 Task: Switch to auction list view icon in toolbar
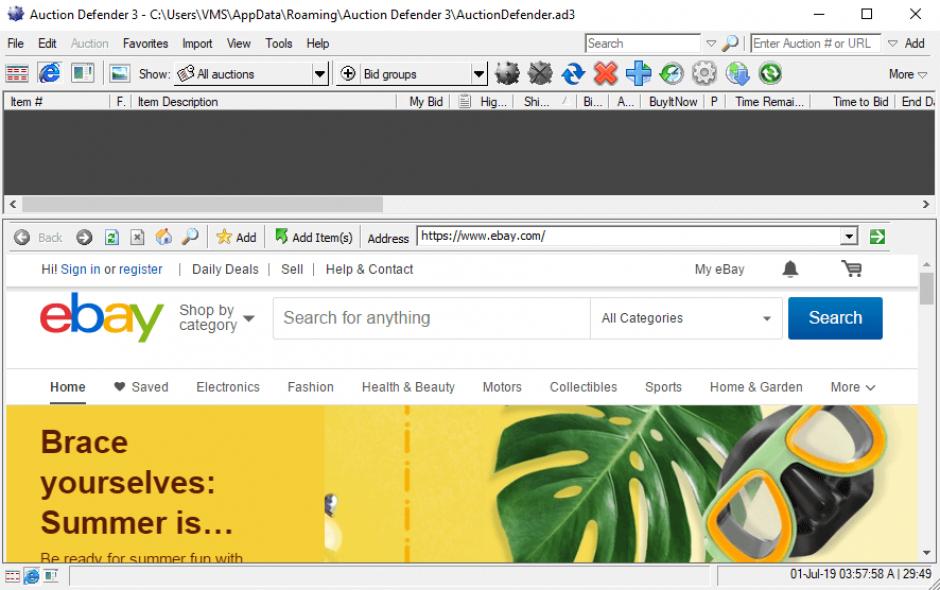(x=17, y=74)
